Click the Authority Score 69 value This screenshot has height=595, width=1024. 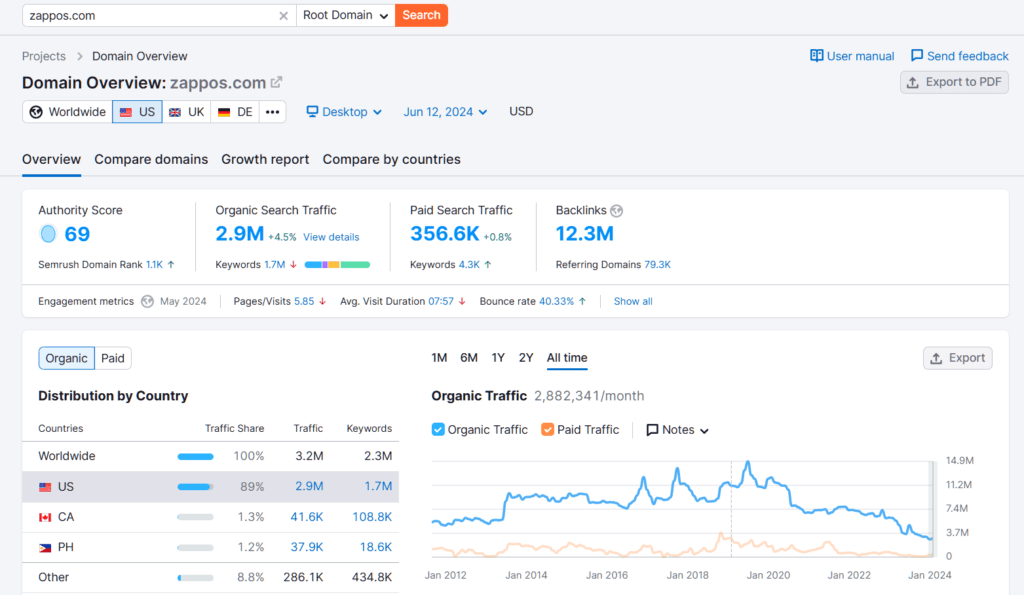[x=77, y=234]
